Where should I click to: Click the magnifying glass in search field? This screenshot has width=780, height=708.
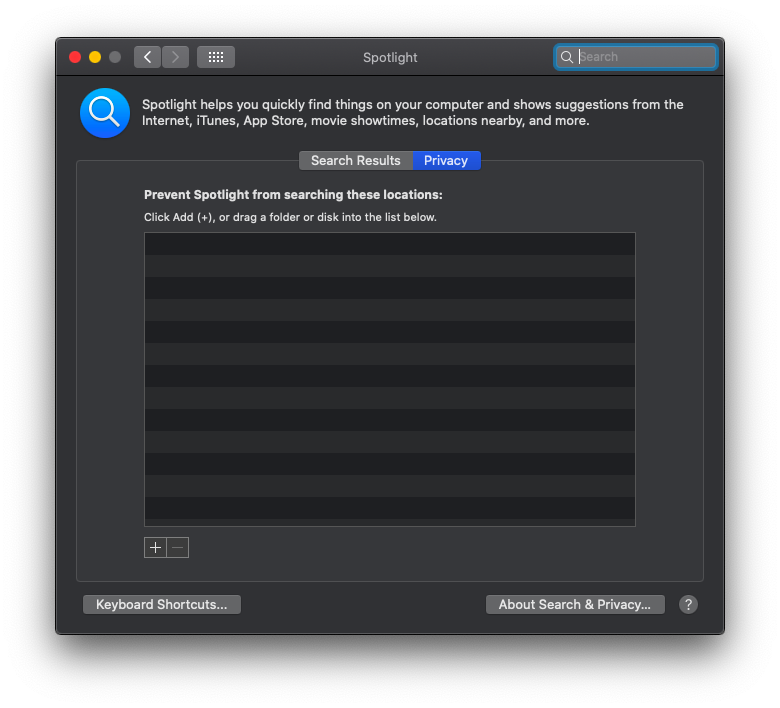pos(567,57)
